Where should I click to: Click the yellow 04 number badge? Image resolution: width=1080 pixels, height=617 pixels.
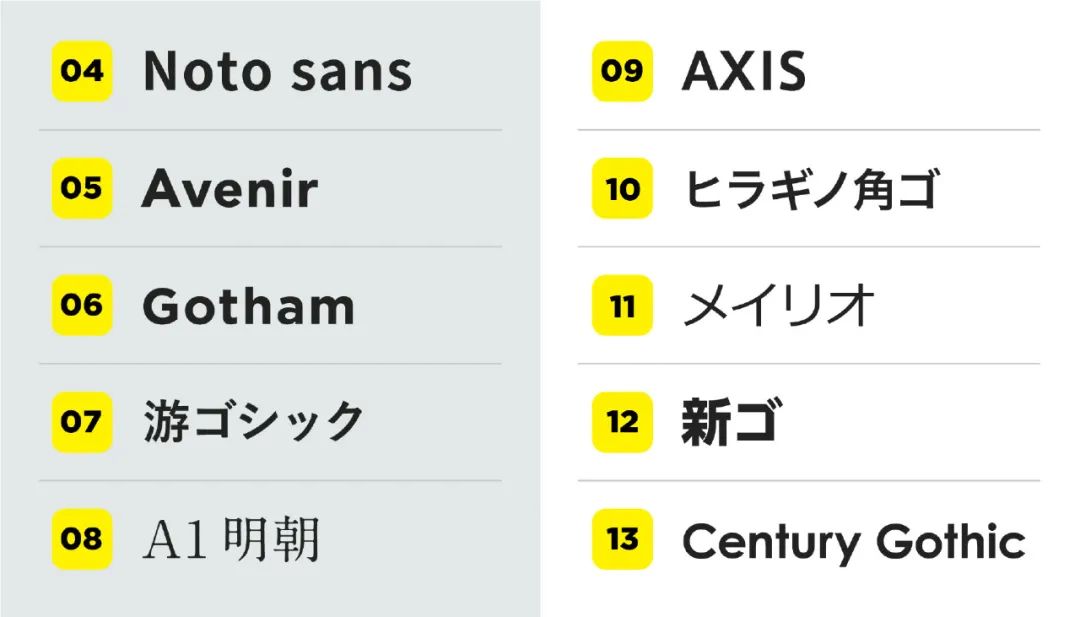coord(82,71)
